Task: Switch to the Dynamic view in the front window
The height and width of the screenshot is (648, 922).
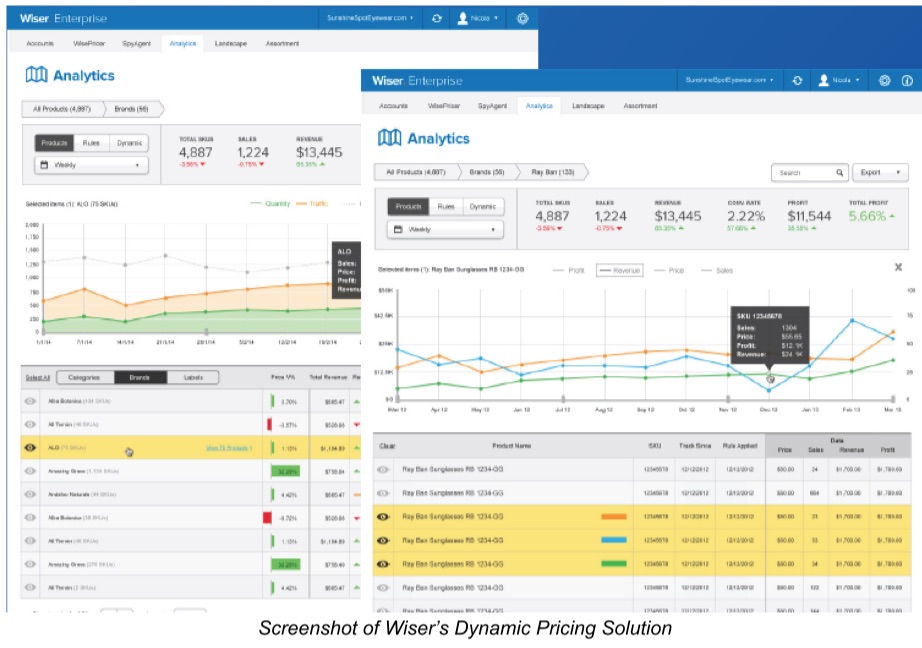Action: (483, 206)
